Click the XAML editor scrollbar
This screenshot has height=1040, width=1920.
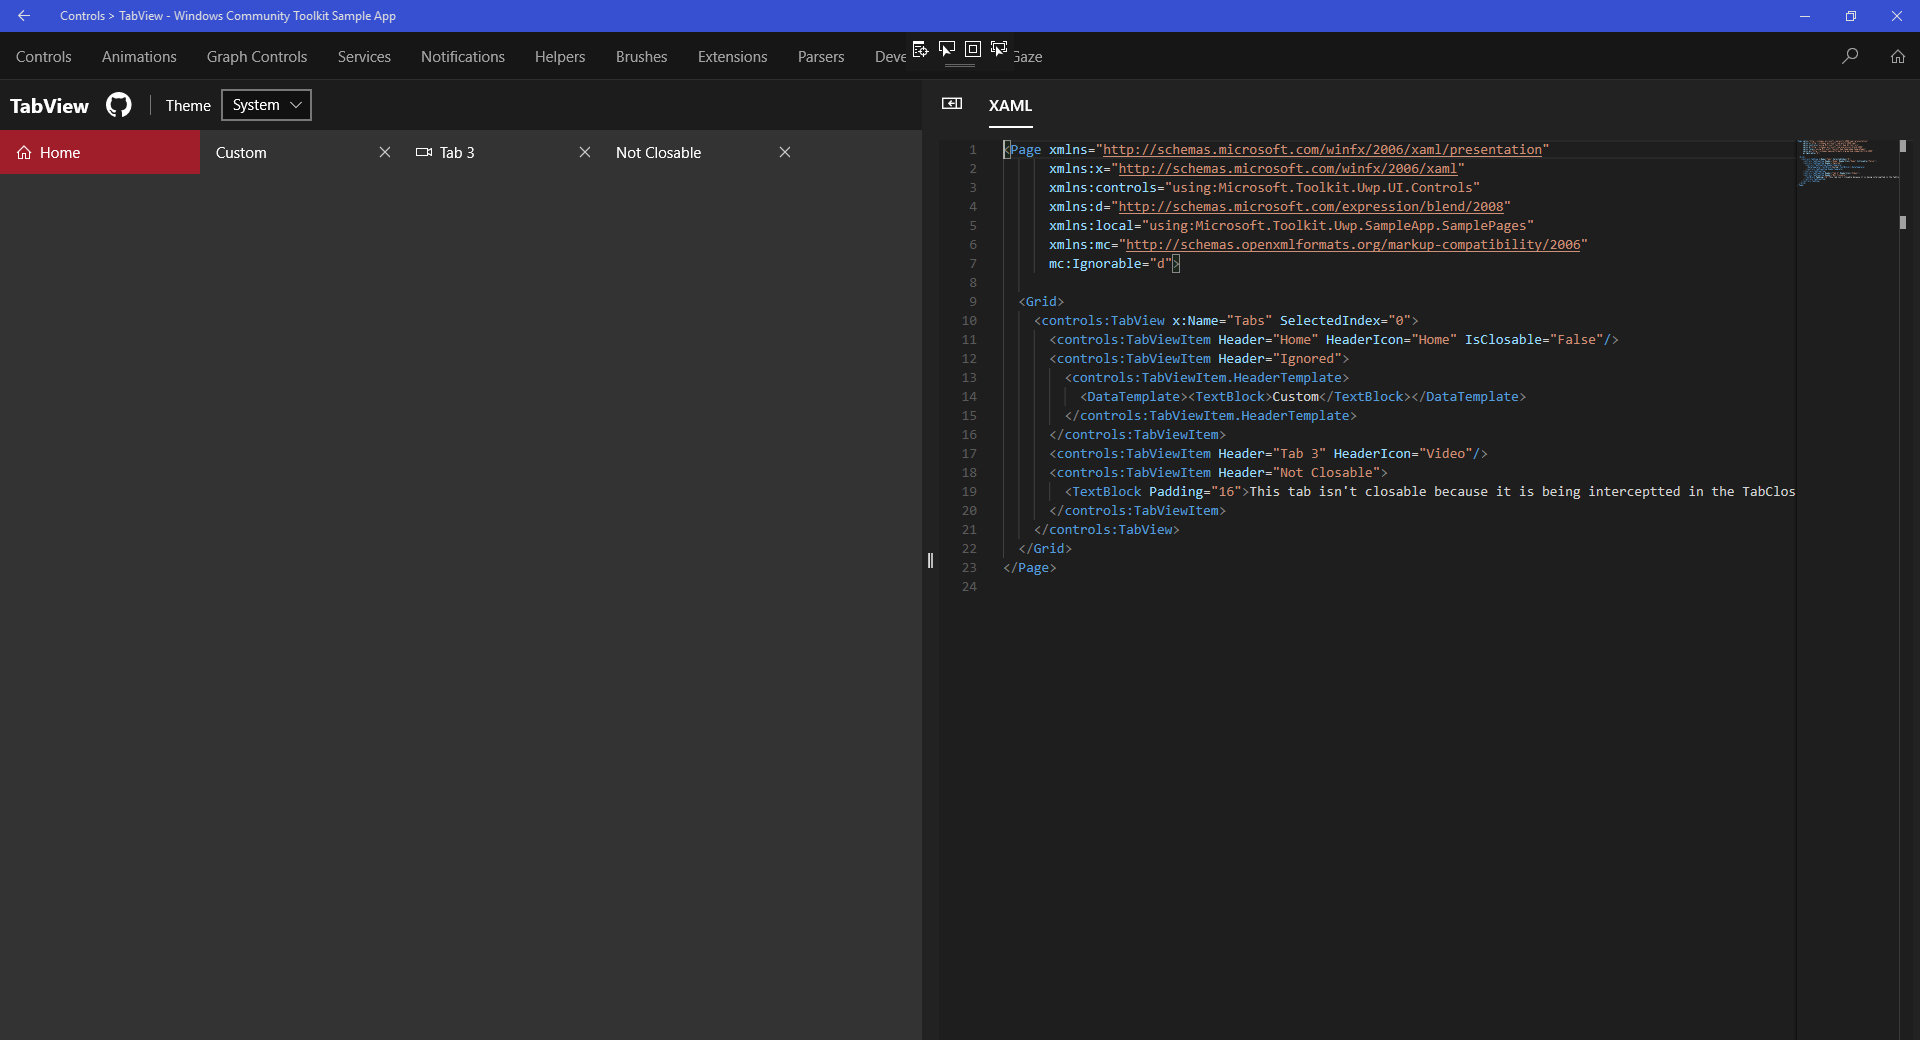click(1903, 222)
